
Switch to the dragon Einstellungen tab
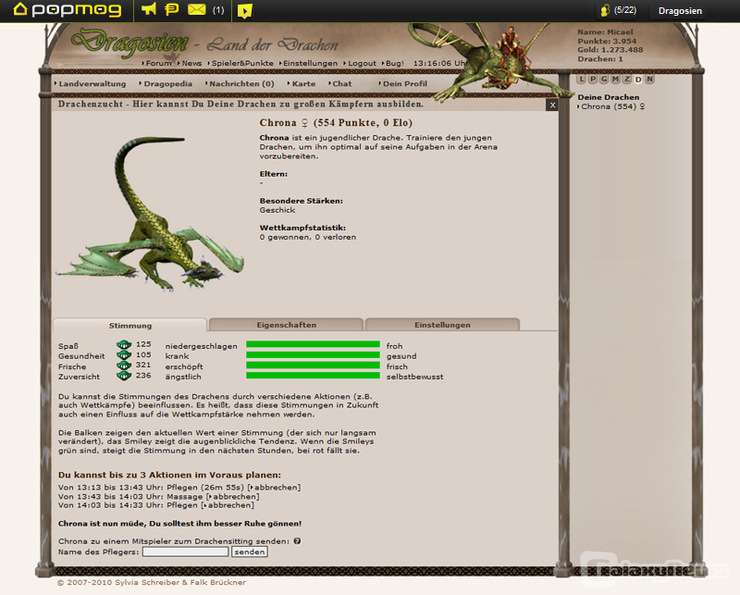click(442, 325)
